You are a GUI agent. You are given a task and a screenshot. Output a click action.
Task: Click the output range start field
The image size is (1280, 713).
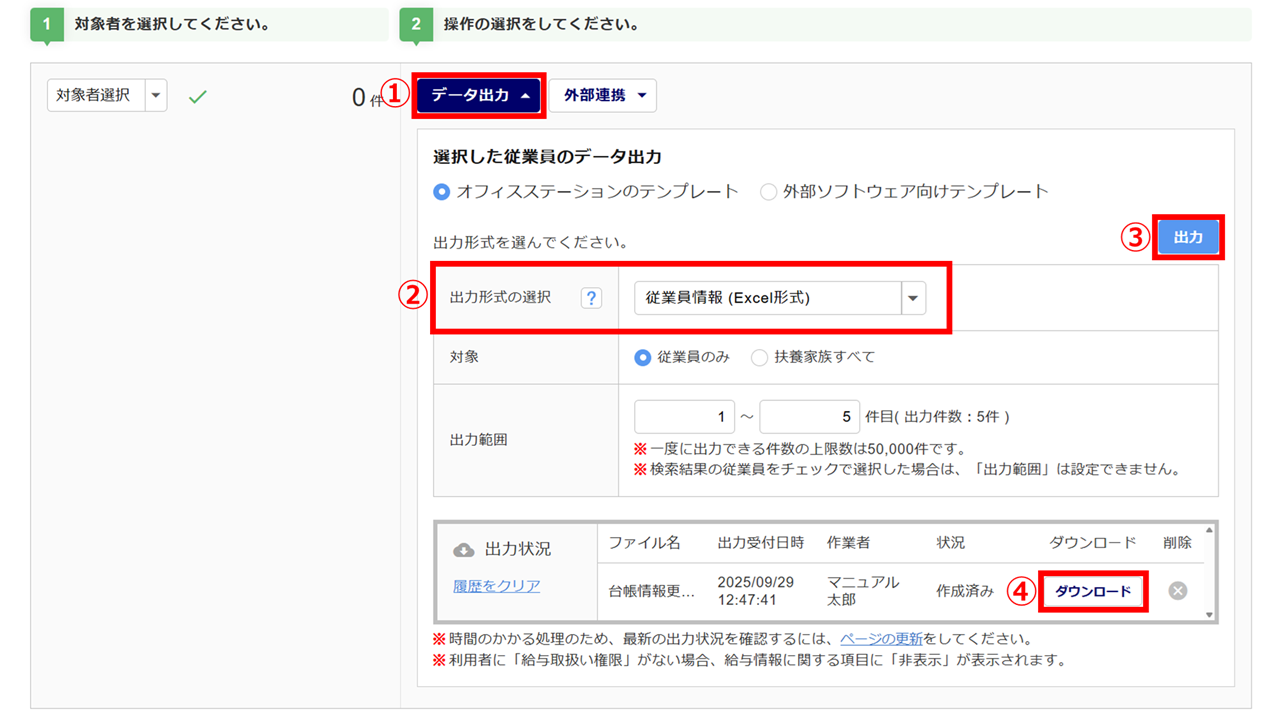click(684, 417)
